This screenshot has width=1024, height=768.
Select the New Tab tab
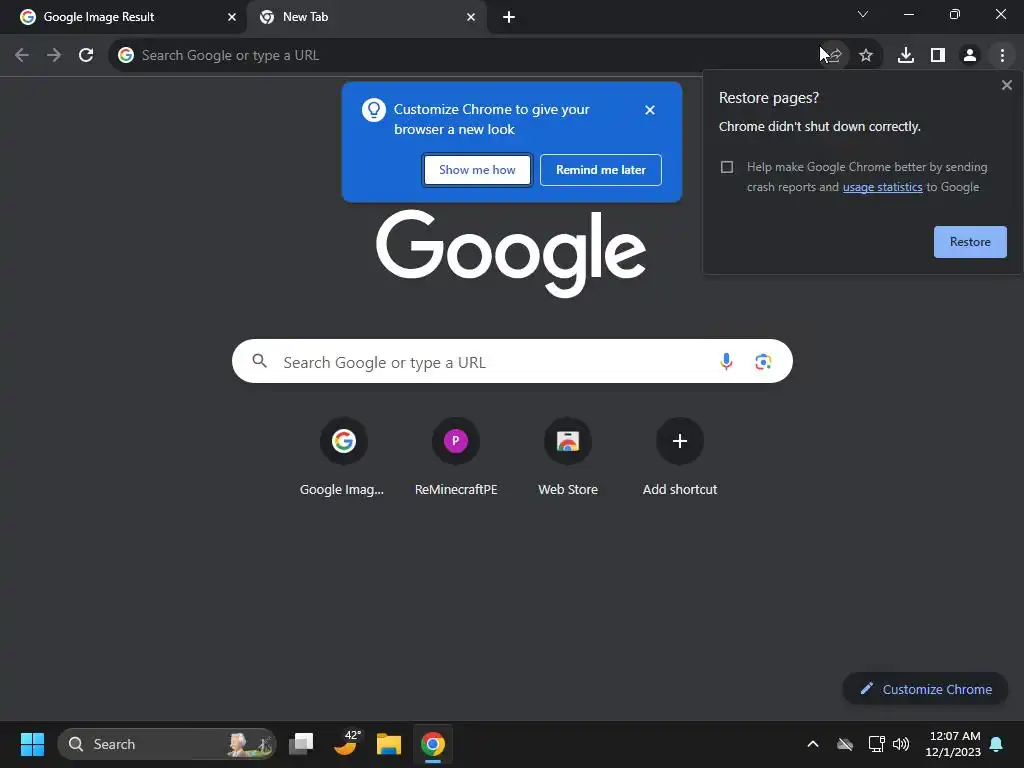point(367,17)
